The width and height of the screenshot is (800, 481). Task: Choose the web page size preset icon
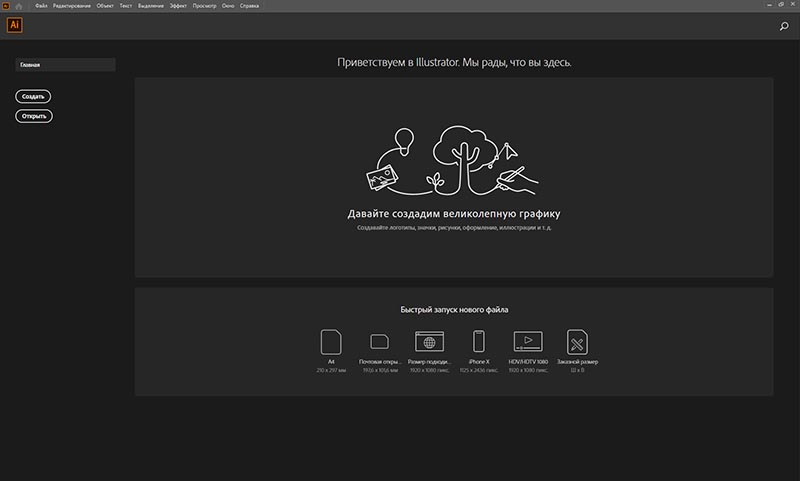pos(429,341)
